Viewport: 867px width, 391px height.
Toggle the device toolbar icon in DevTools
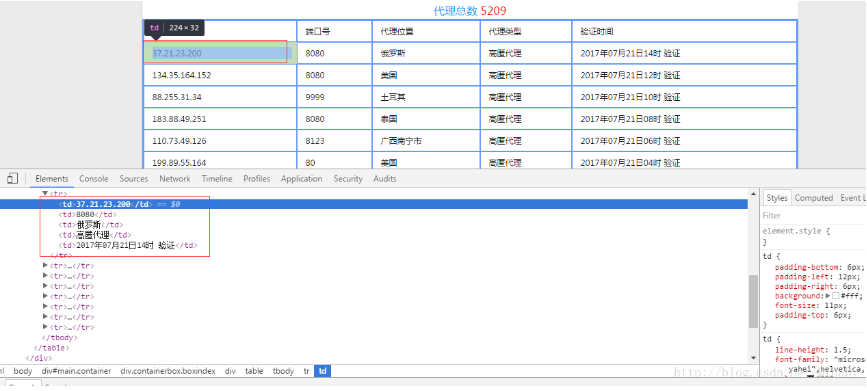point(13,179)
